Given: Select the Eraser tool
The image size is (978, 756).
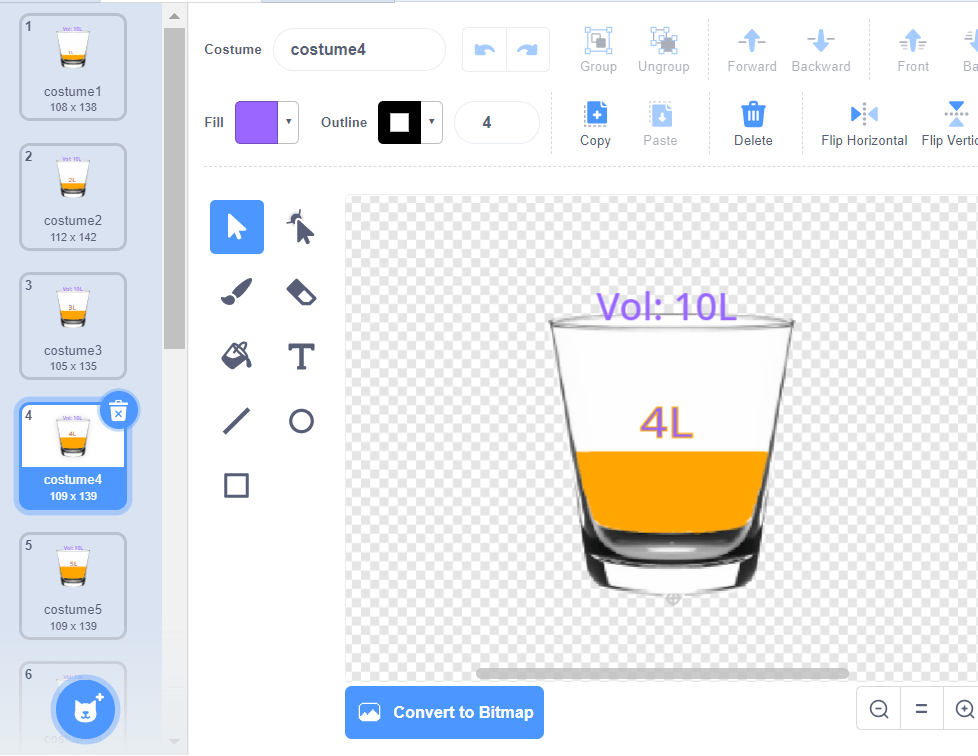Looking at the screenshot, I should tap(301, 291).
